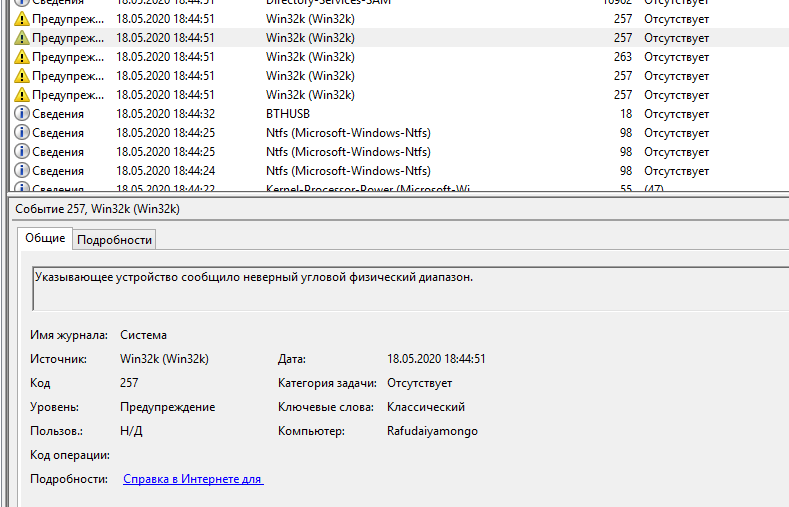The image size is (789, 507).
Task: Switch to the Подробности tab
Action: pyautogui.click(x=114, y=239)
